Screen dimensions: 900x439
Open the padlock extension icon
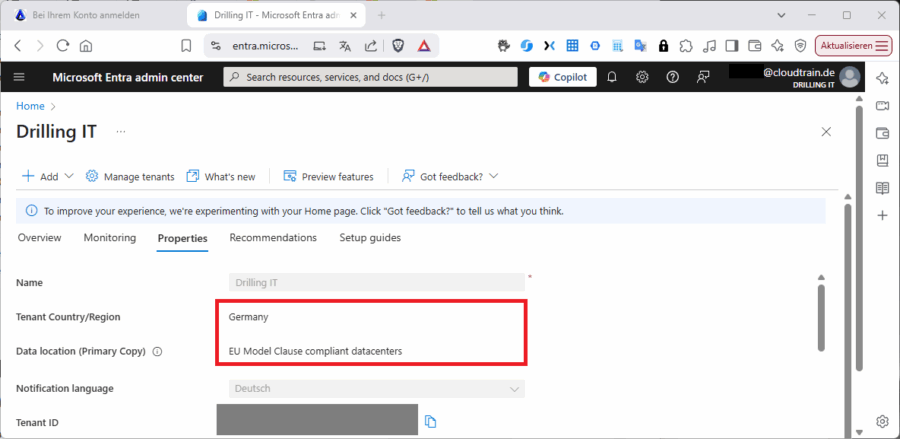664,46
